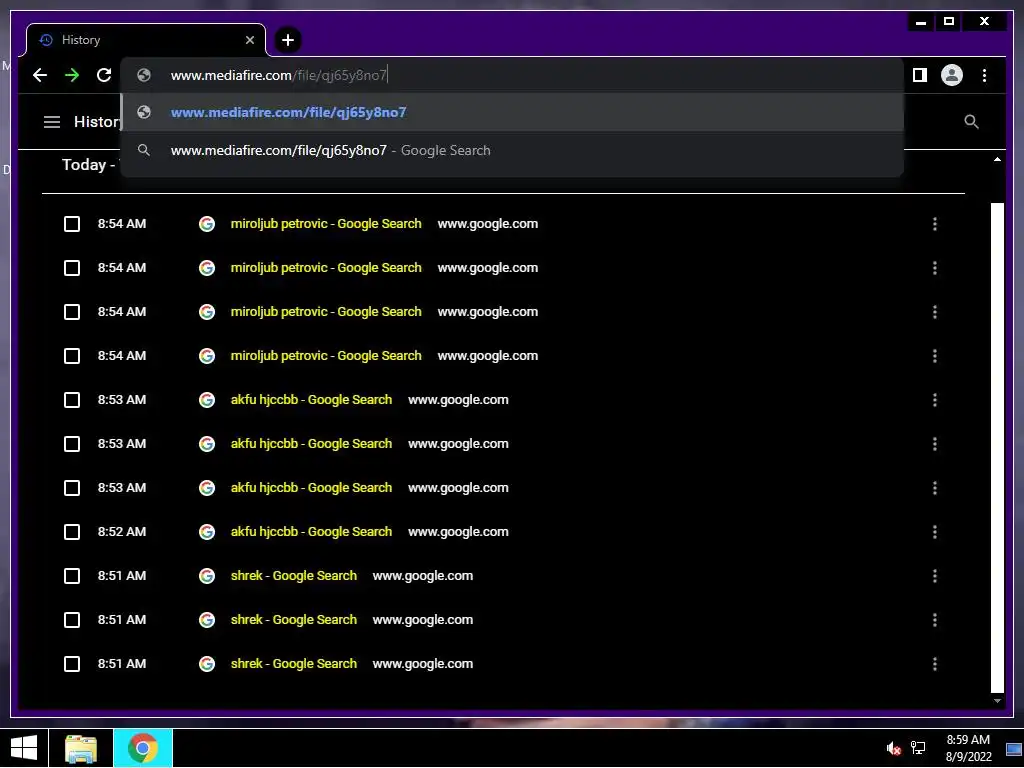Open a new tab with the plus button
Image resolution: width=1024 pixels, height=768 pixels.
[x=288, y=40]
